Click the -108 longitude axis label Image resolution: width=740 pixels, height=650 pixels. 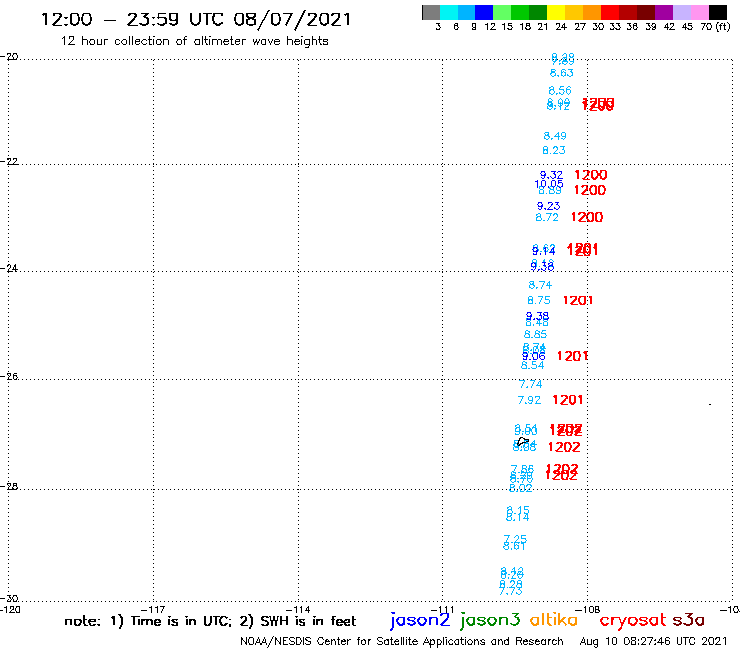[x=587, y=609]
